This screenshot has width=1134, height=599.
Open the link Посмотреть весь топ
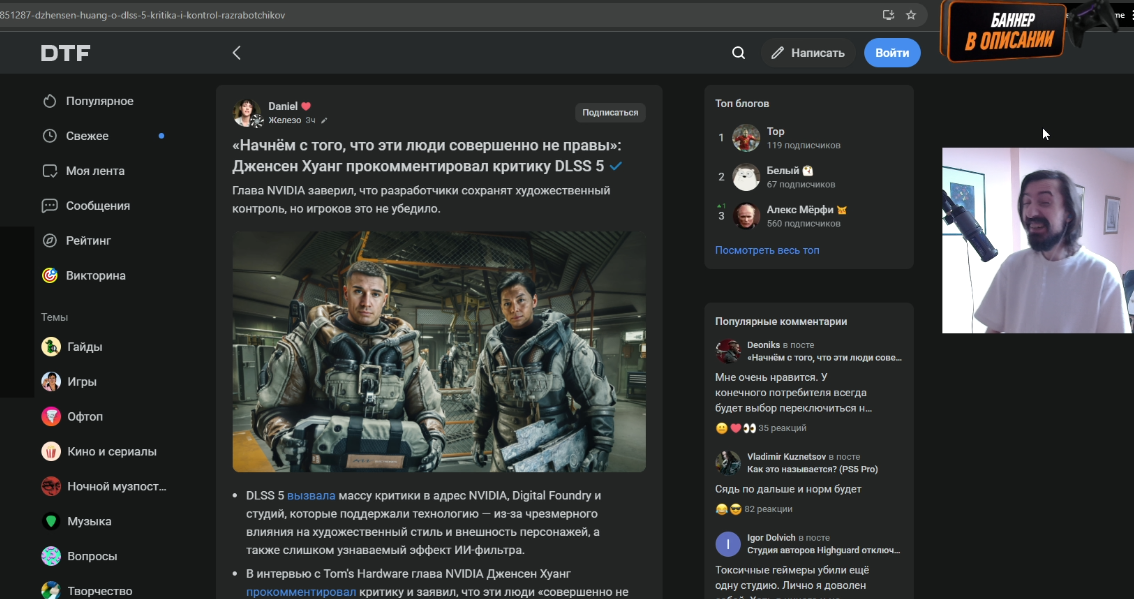click(x=766, y=250)
